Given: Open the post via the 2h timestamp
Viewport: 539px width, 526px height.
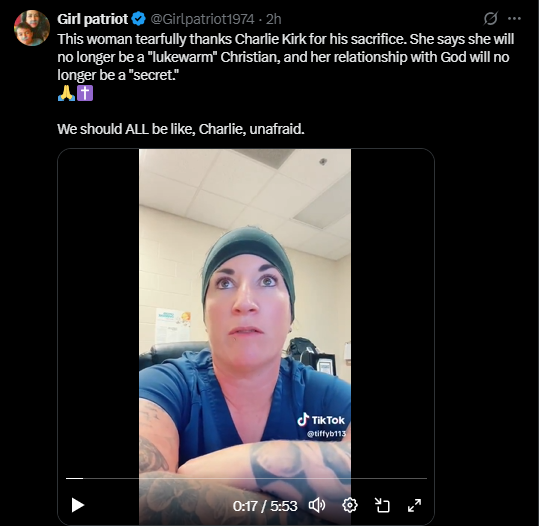Looking at the screenshot, I should tap(274, 19).
